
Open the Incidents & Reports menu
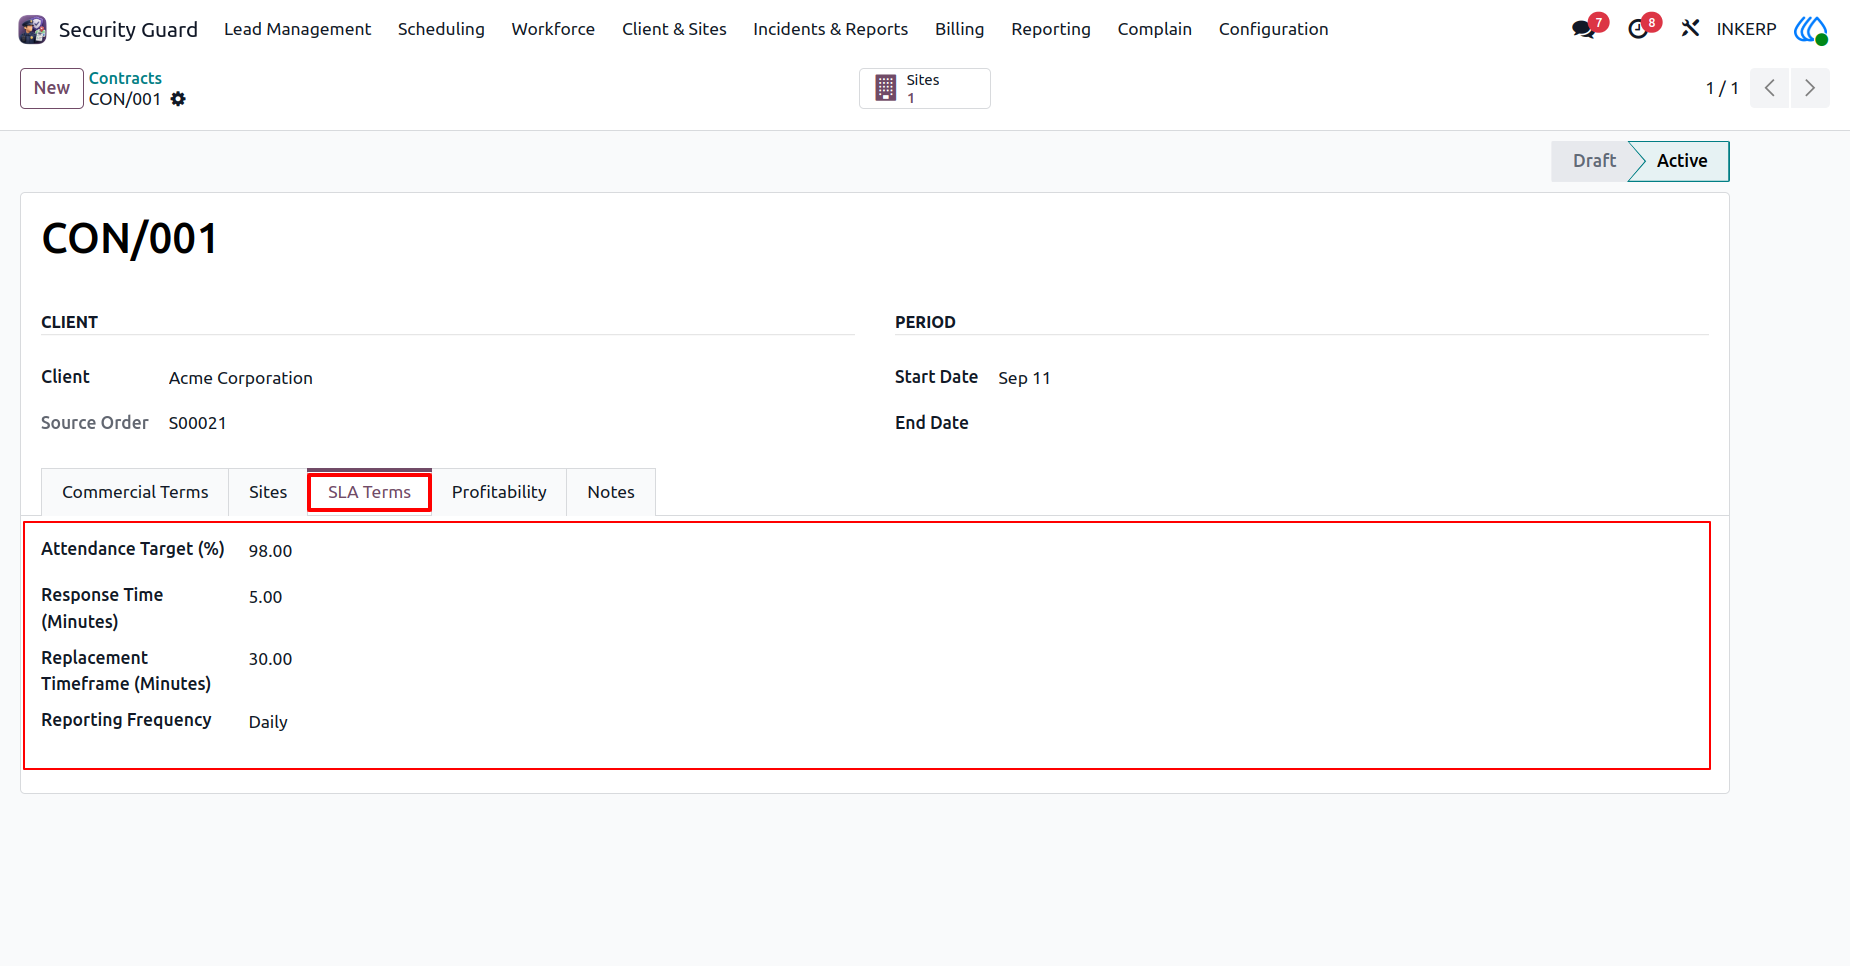tap(830, 29)
